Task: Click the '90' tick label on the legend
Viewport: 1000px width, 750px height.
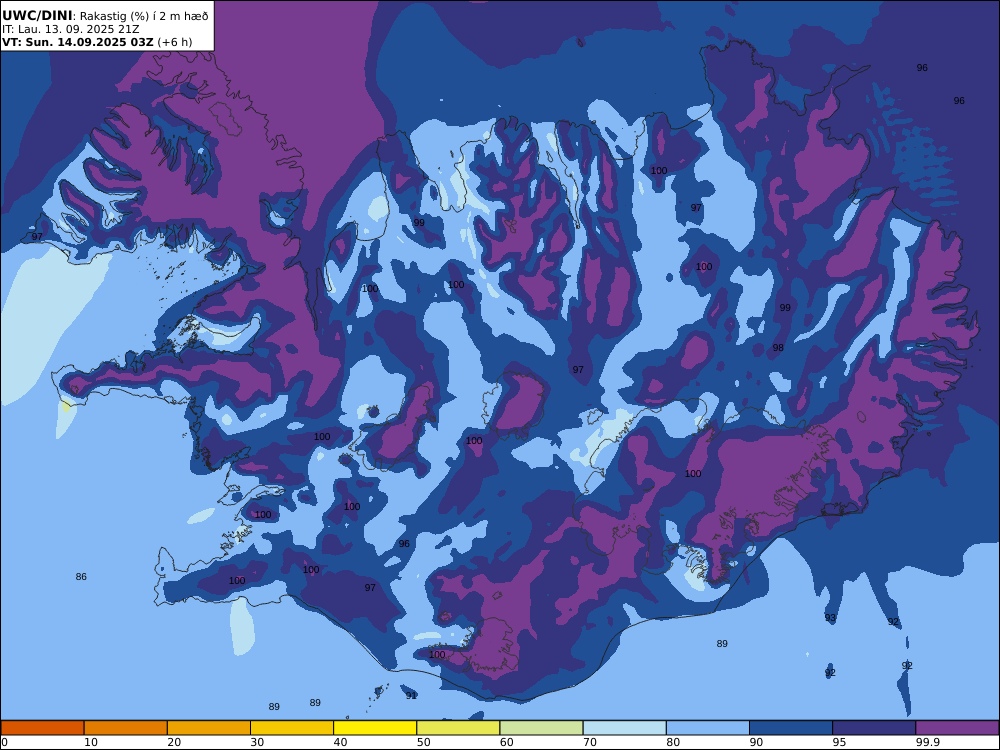Action: pos(756,742)
